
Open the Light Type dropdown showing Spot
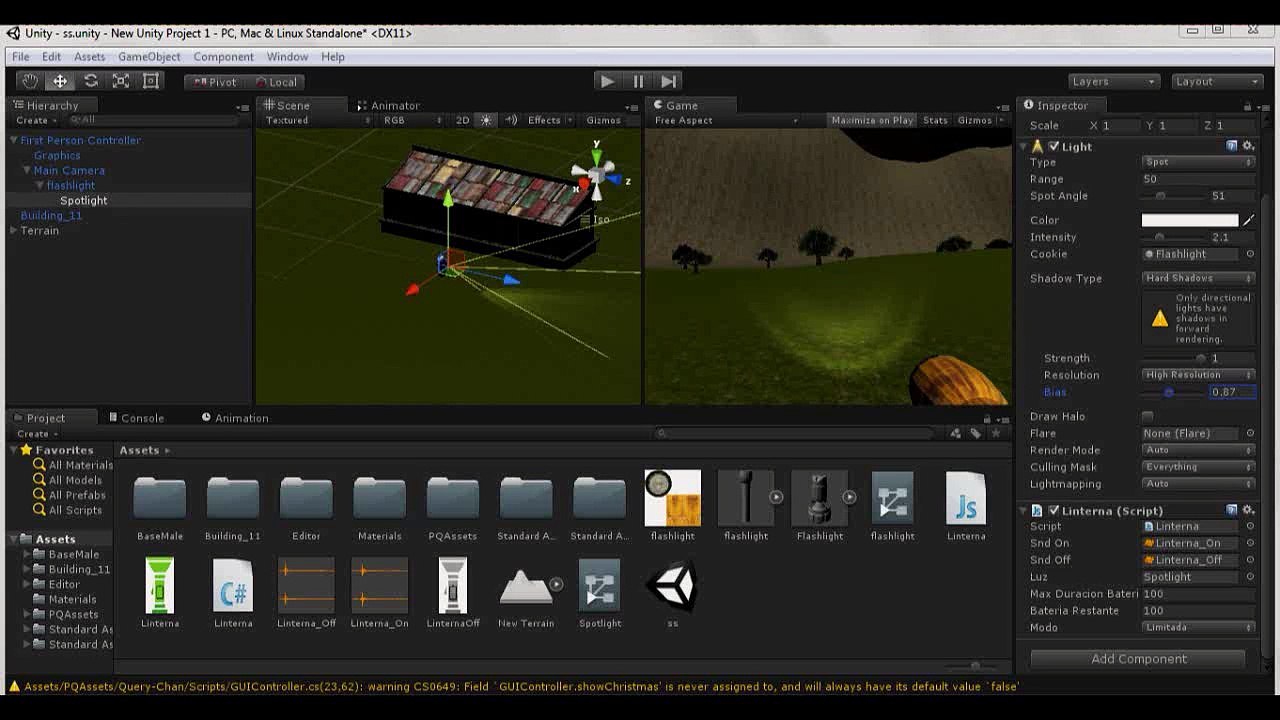point(1198,162)
